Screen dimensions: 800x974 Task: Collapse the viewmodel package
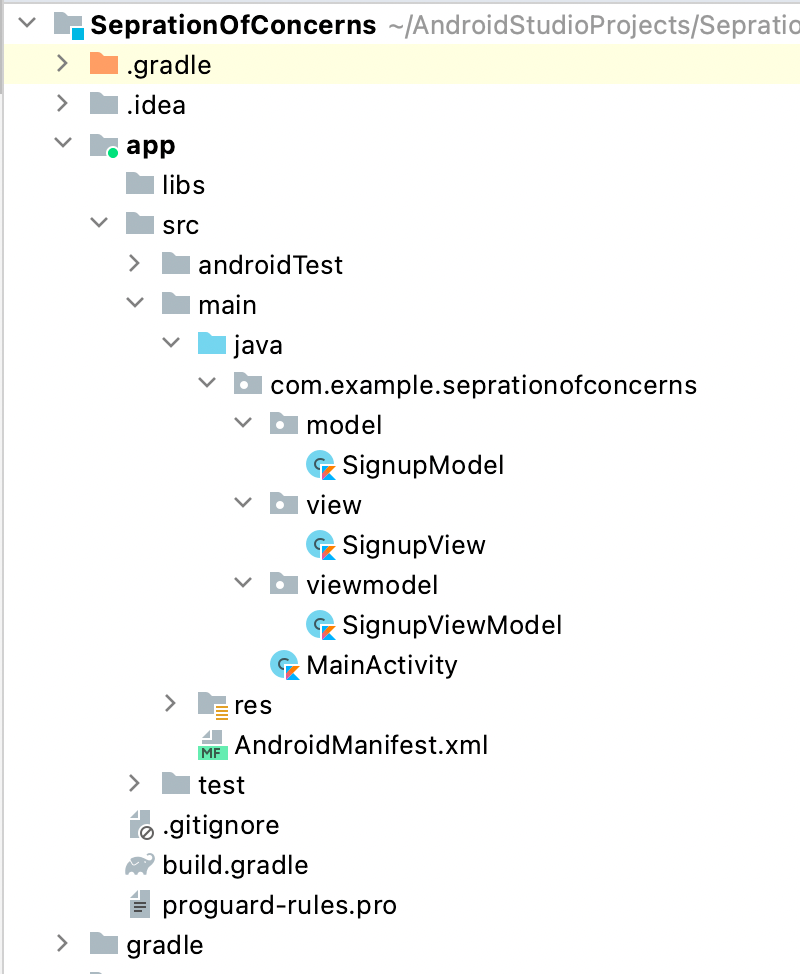(243, 584)
